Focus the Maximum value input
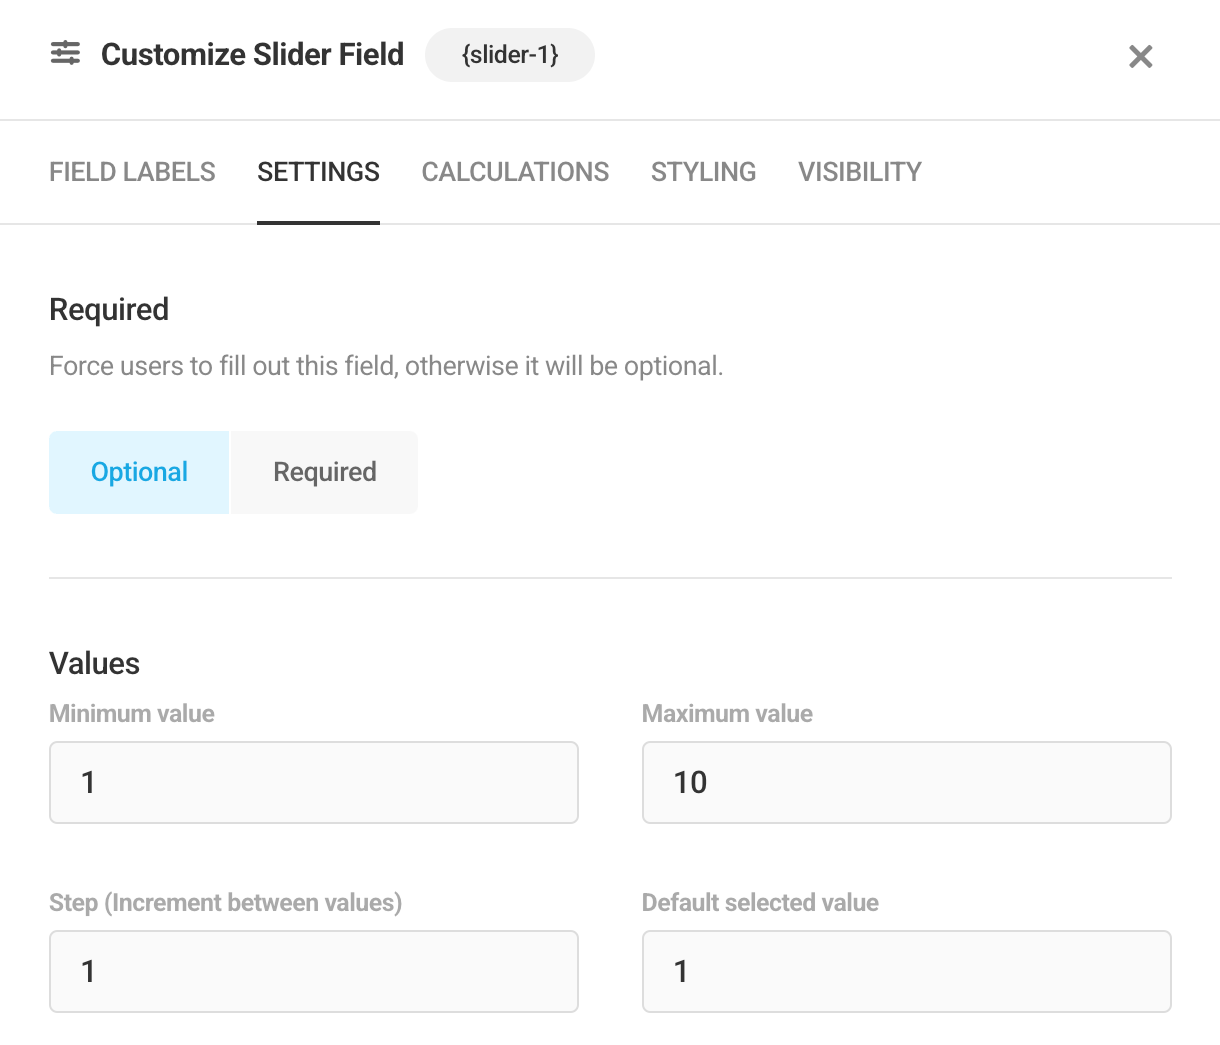 907,782
